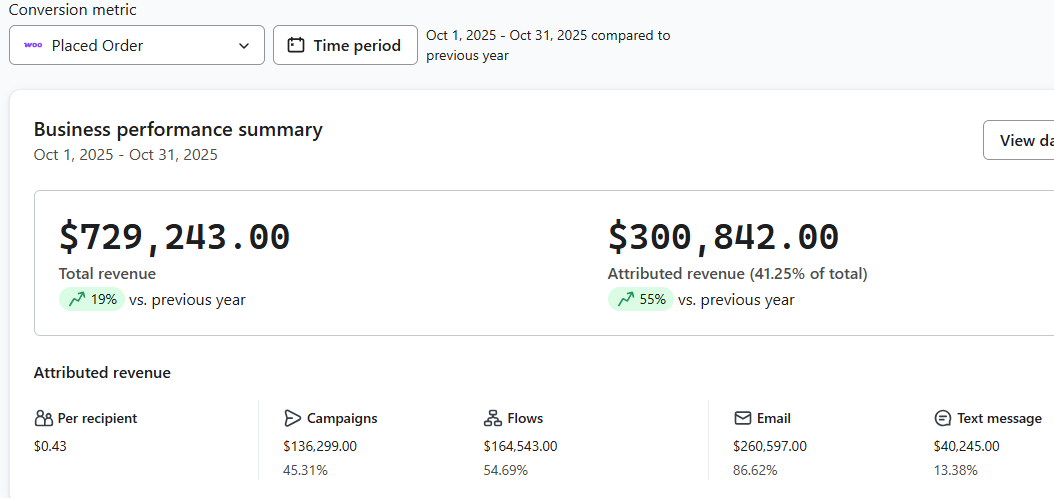Click the attributed revenue trend arrow icon
The height and width of the screenshot is (498, 1054).
tap(626, 299)
